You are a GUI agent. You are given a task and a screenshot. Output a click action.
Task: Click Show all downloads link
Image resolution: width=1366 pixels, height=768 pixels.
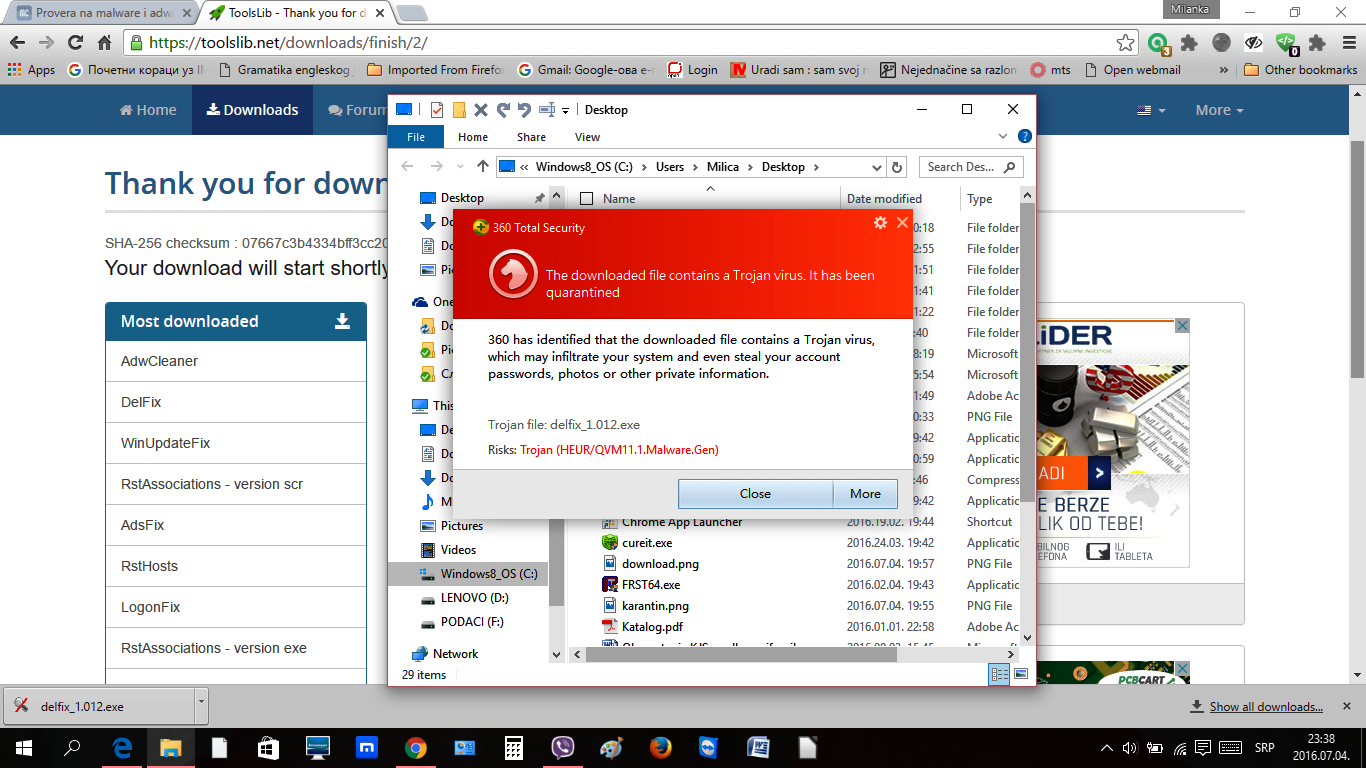click(1266, 706)
